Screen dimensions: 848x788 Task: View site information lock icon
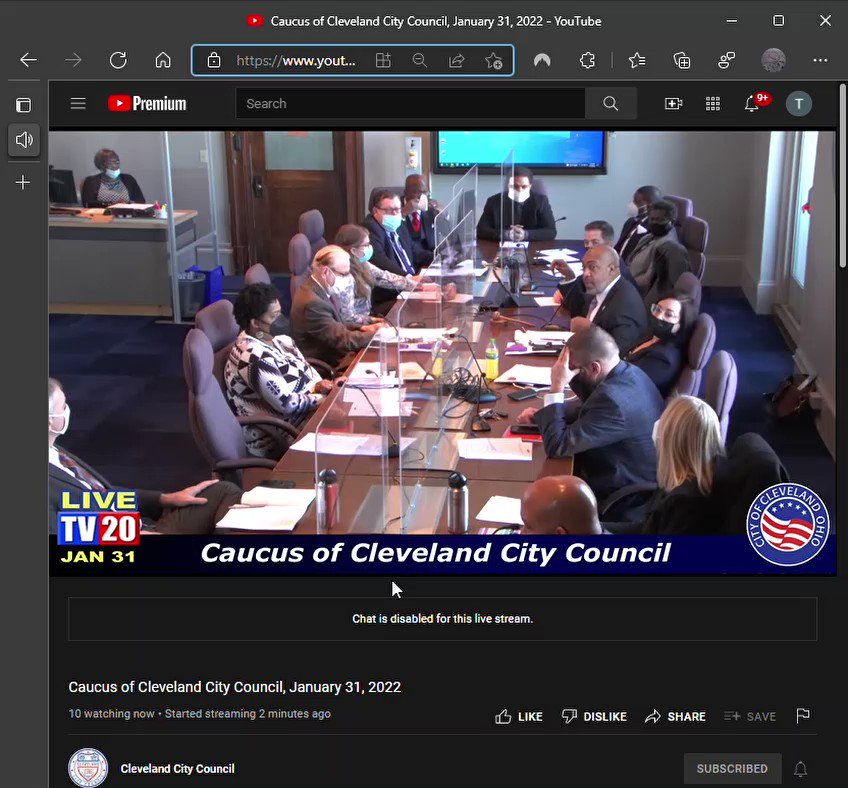coord(214,60)
